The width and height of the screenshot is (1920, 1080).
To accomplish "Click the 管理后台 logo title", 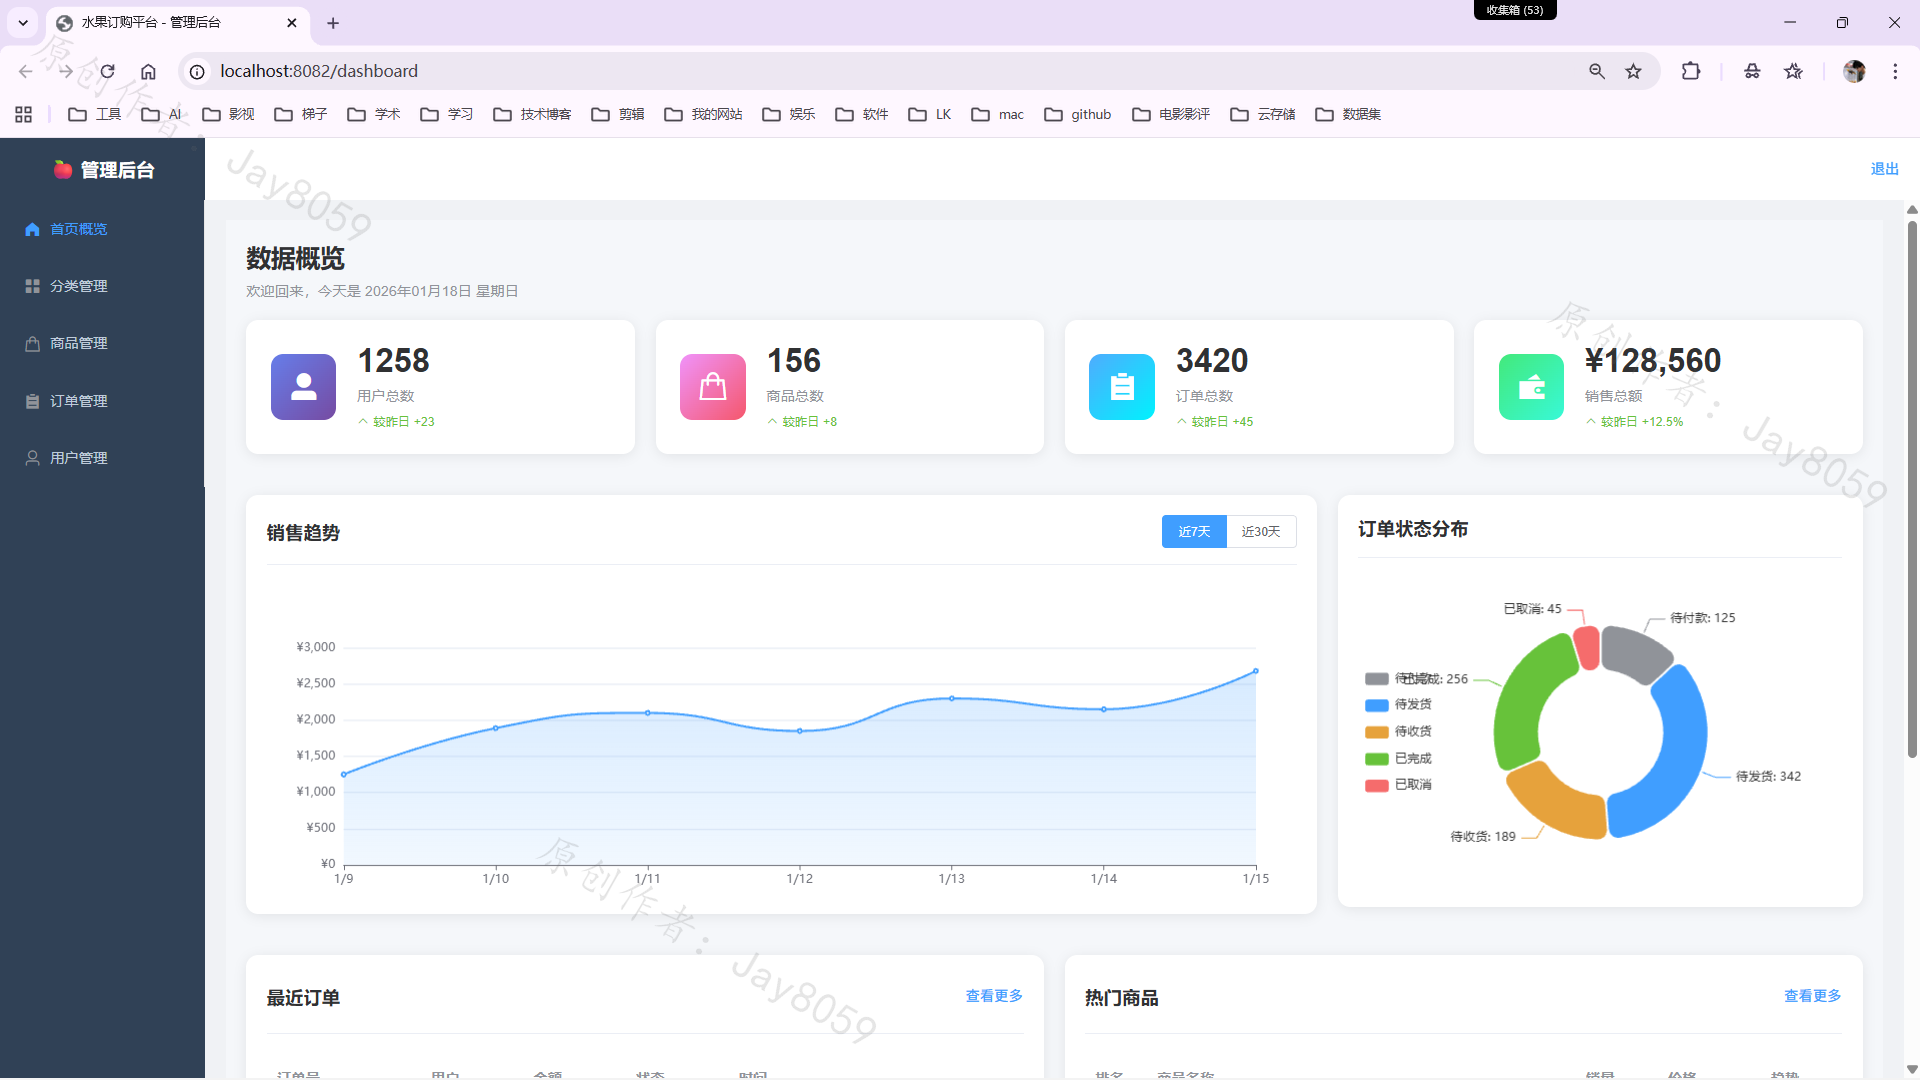I will [104, 170].
